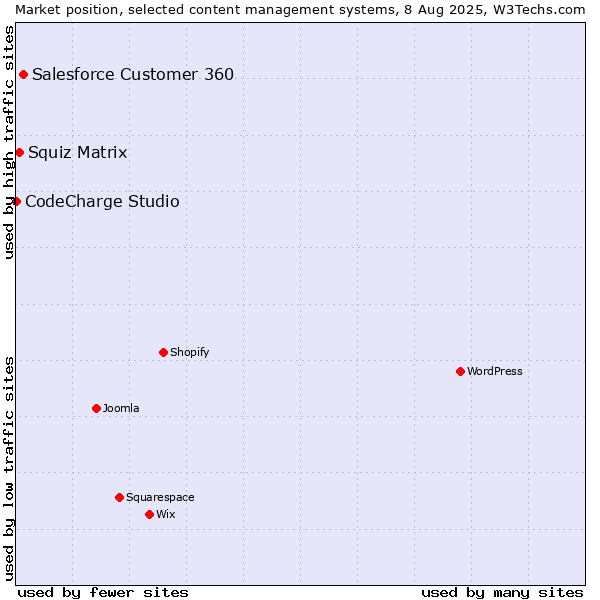Click the CodeCharge Studio red marker

pos(16,202)
